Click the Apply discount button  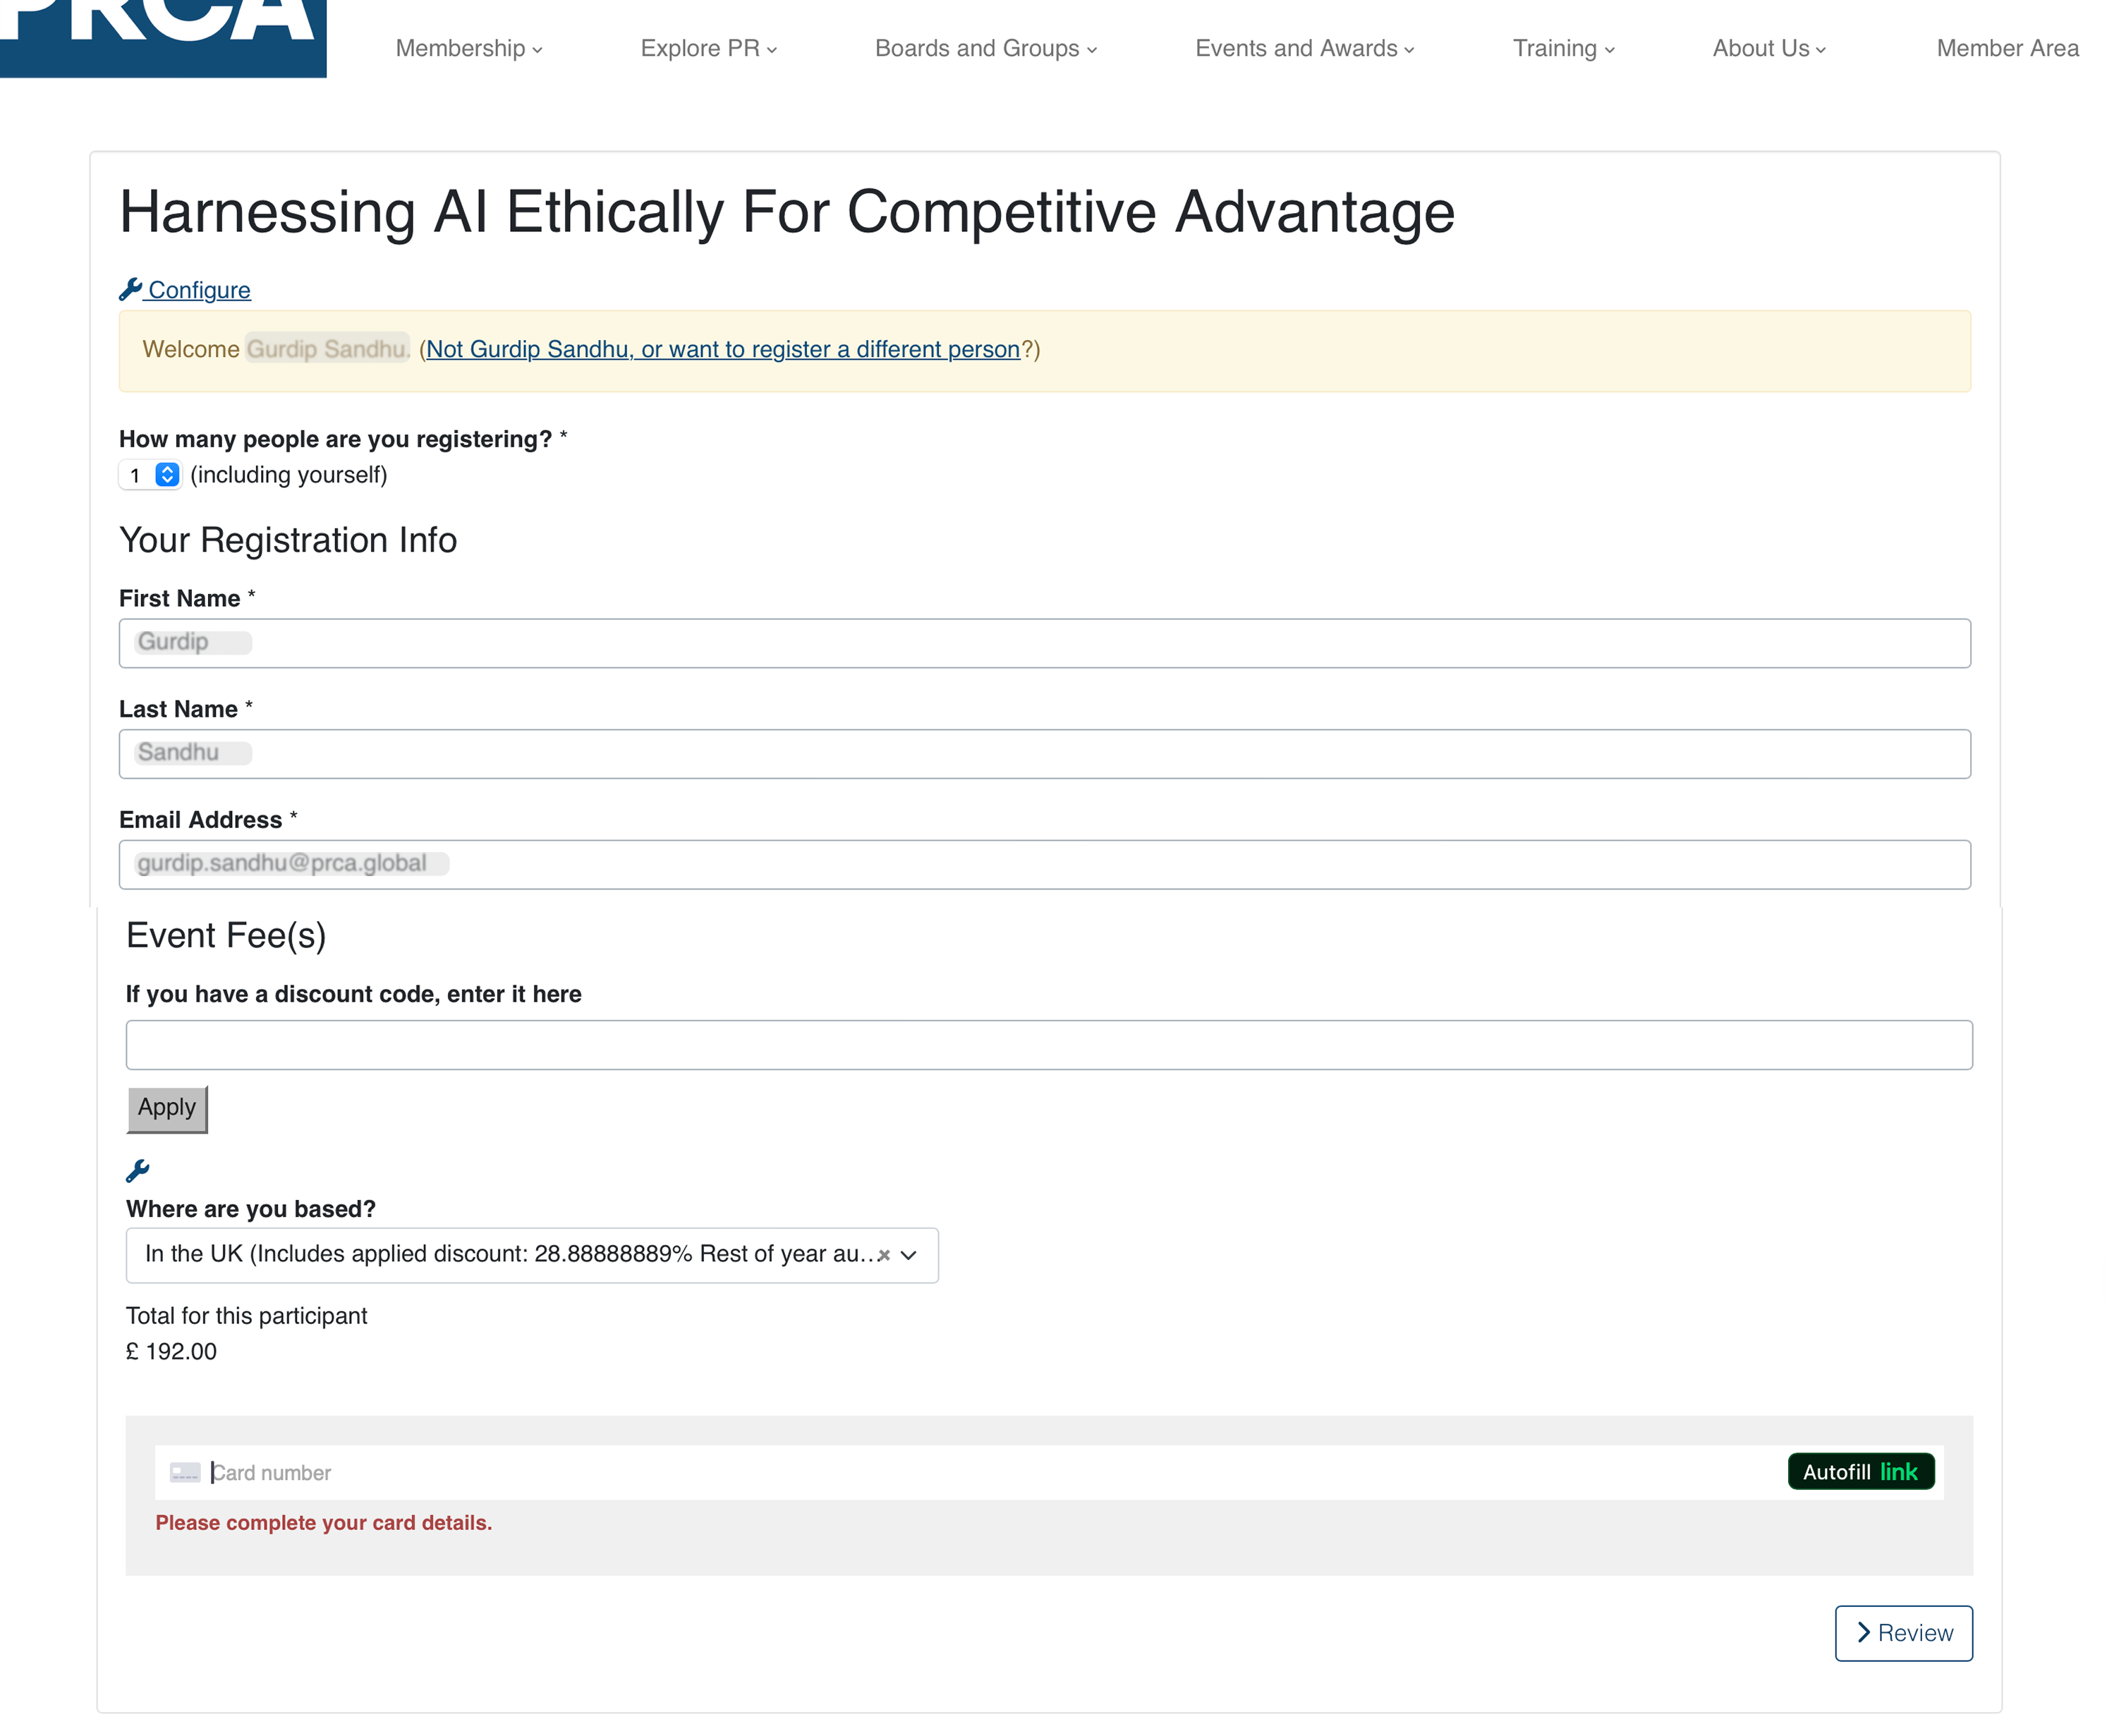[167, 1108]
